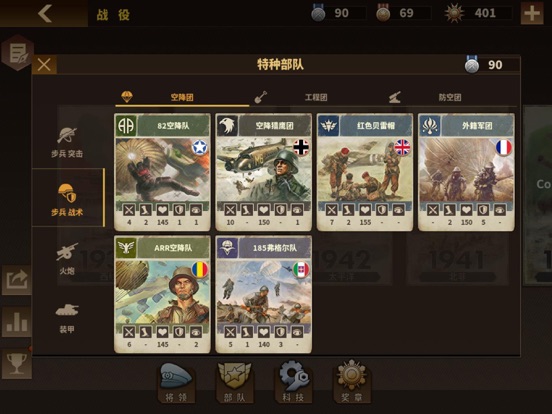Choose 火炮 artillery category
This screenshot has height=414, width=552.
click(67, 259)
